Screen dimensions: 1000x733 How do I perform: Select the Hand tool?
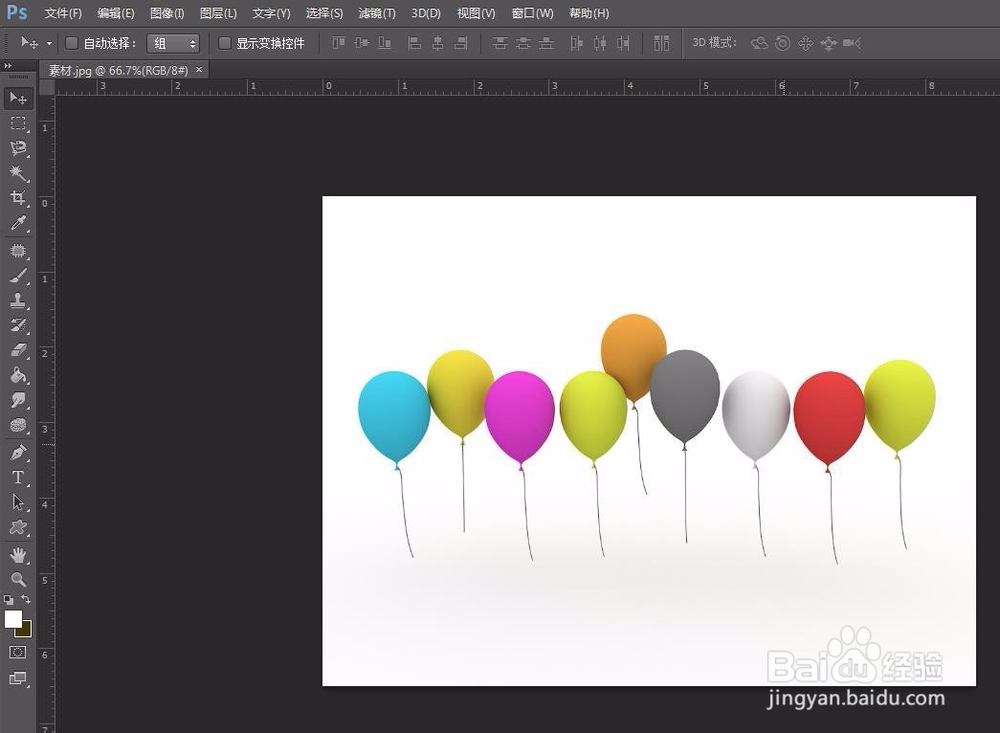point(18,555)
